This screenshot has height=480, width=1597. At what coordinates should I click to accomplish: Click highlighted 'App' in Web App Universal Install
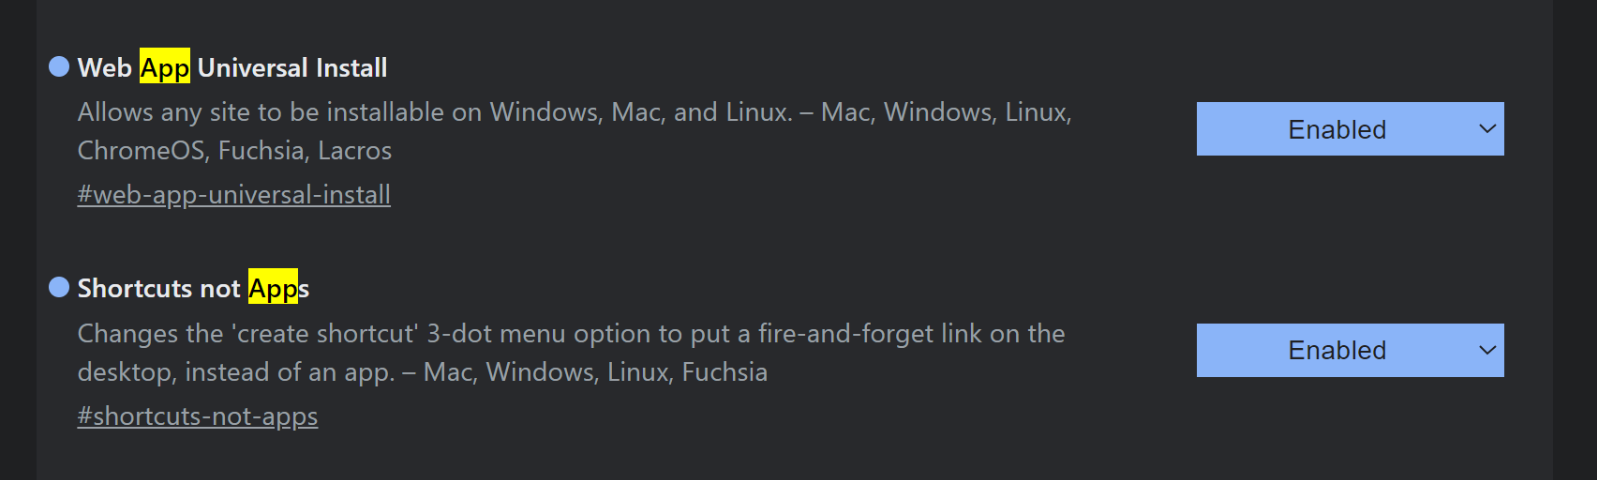pyautogui.click(x=164, y=67)
